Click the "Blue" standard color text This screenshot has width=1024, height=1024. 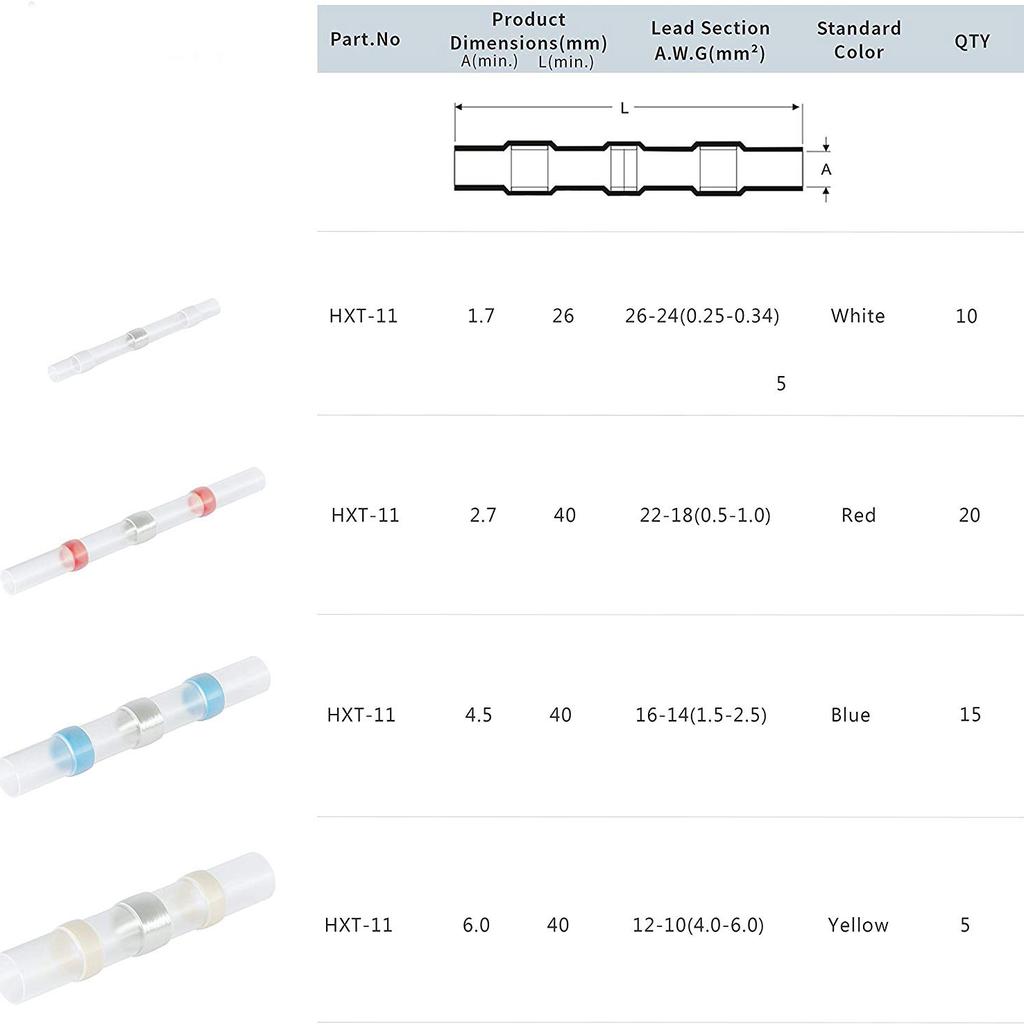850,715
